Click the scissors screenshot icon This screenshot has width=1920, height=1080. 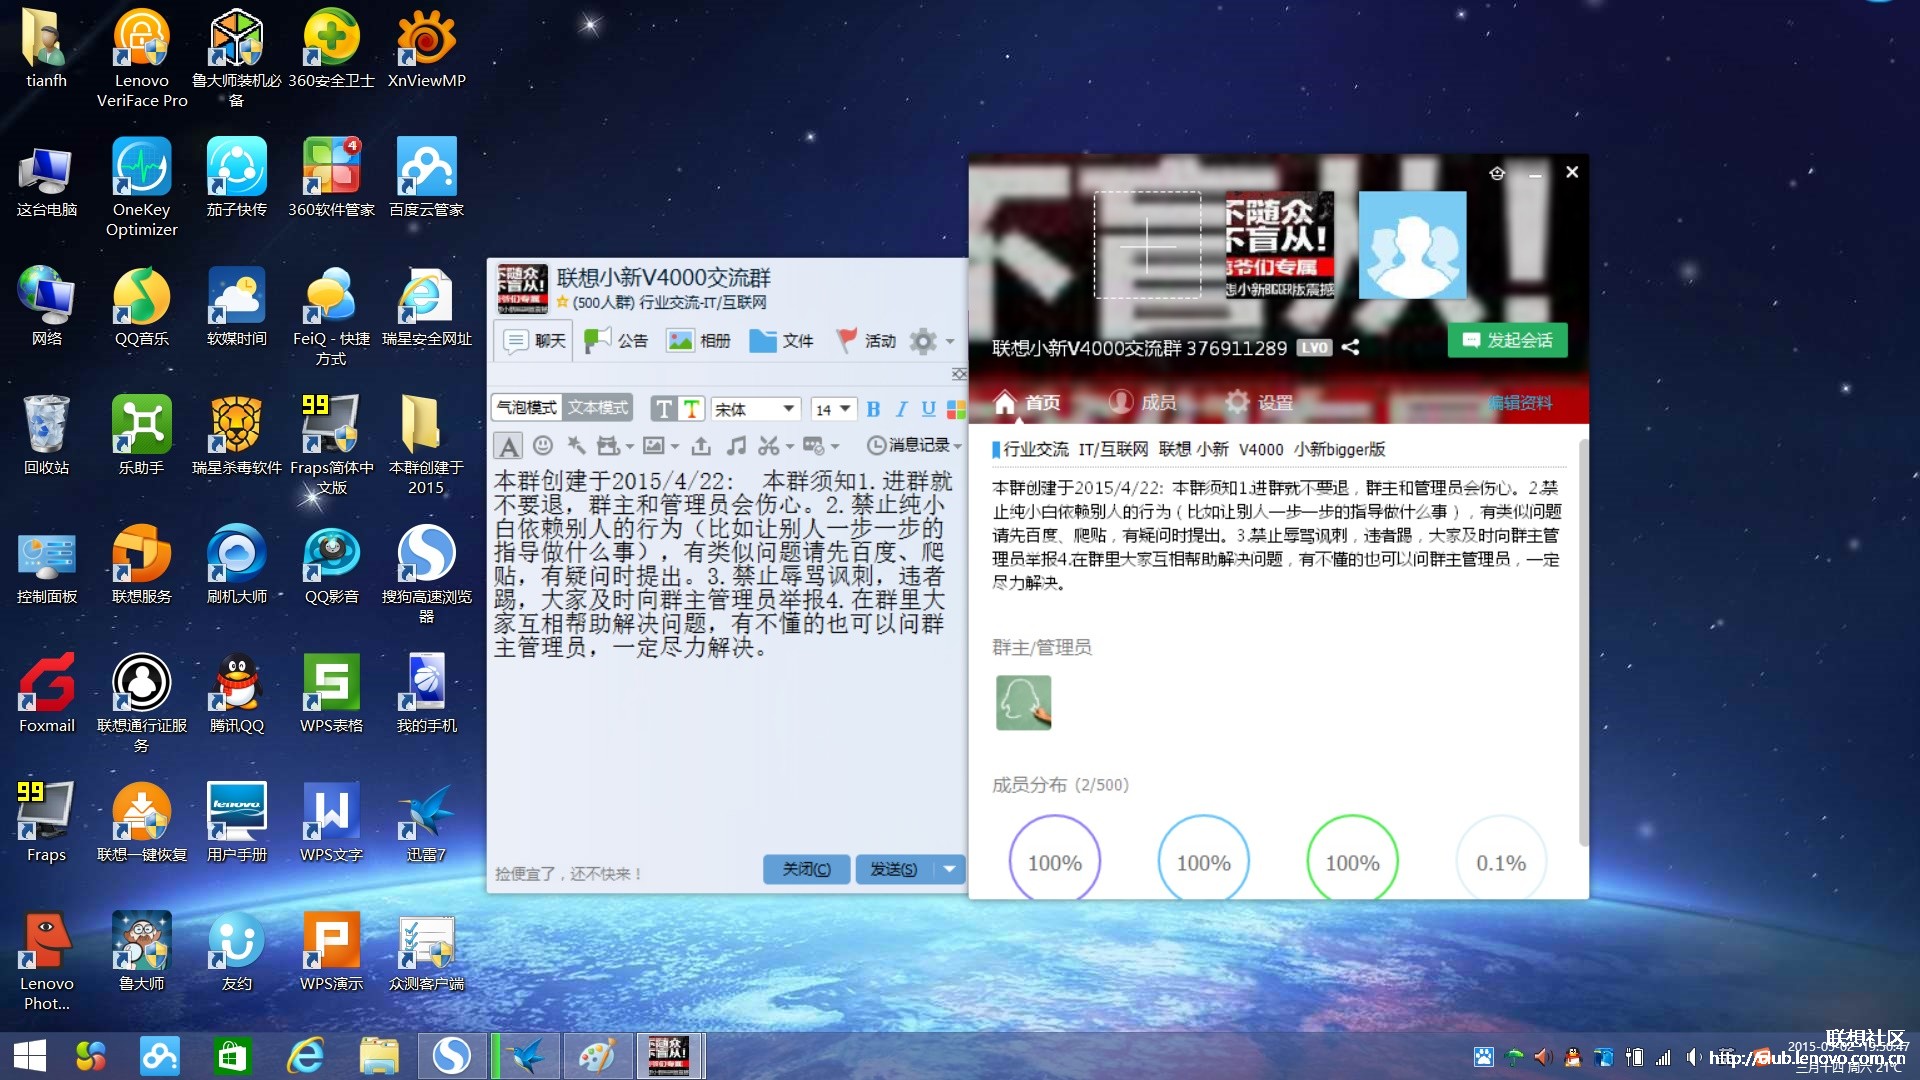coord(768,445)
